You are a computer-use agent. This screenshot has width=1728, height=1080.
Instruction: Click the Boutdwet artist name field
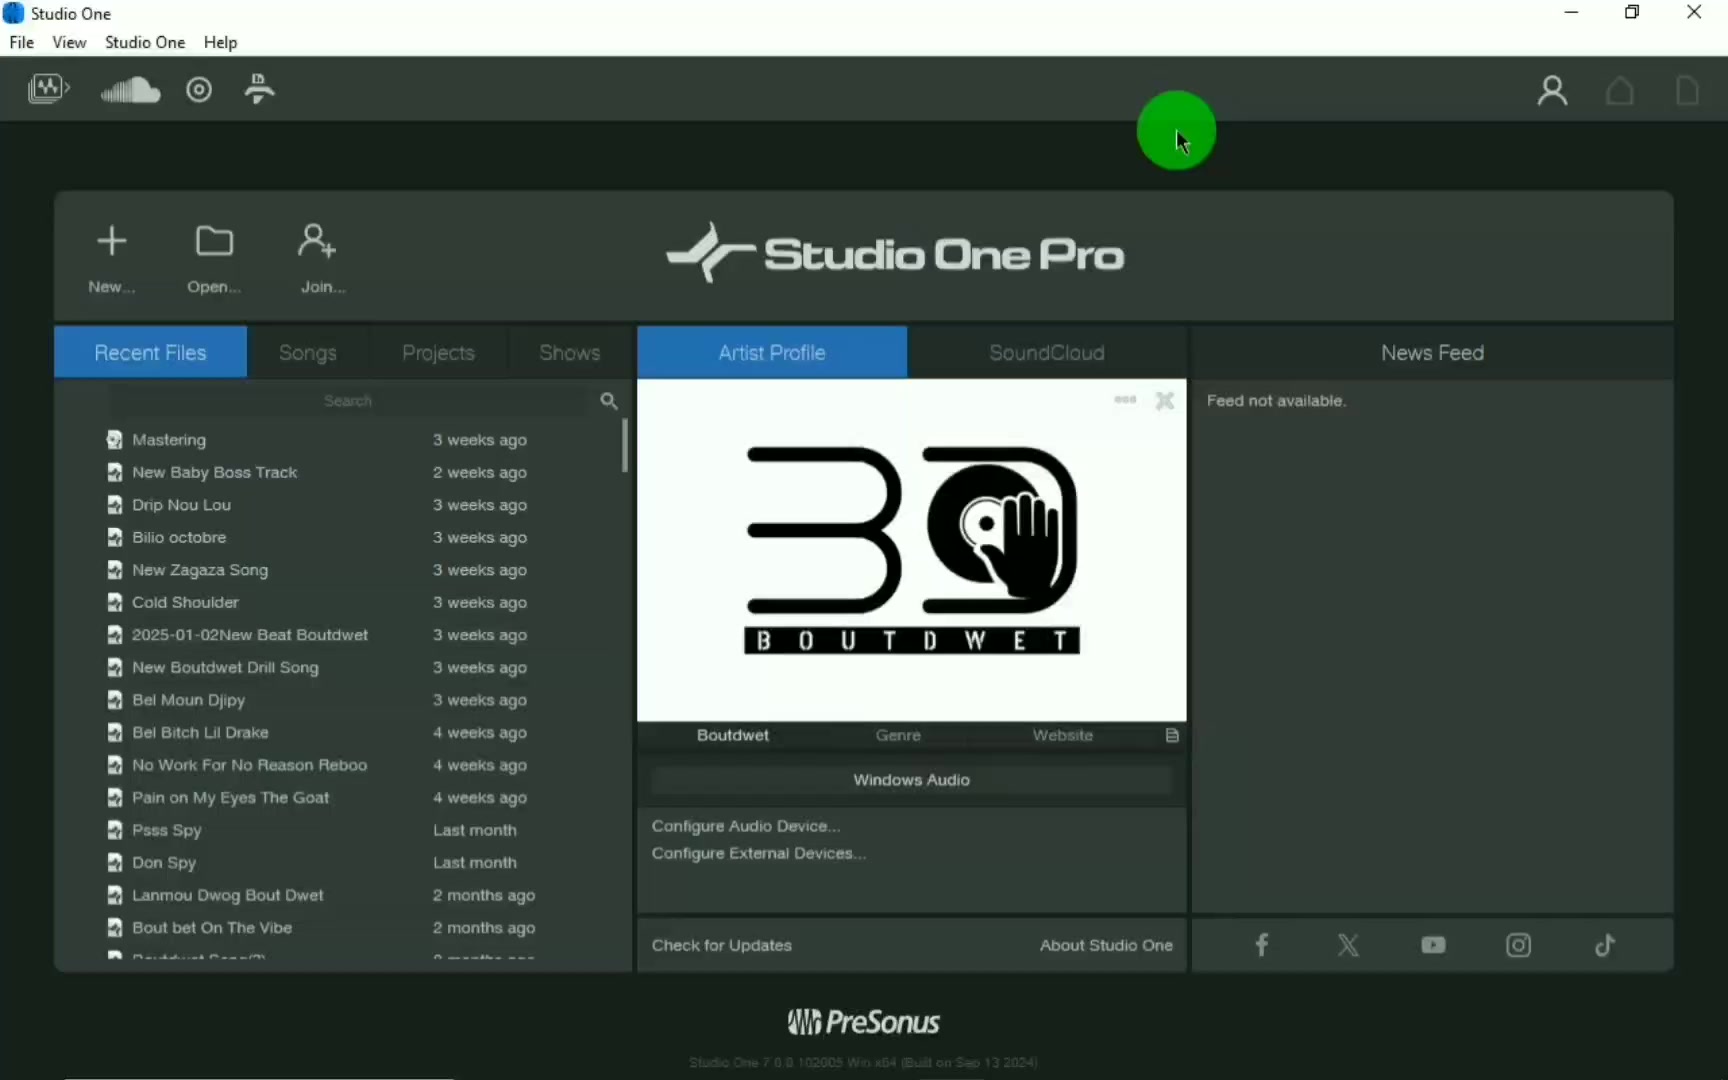[733, 735]
